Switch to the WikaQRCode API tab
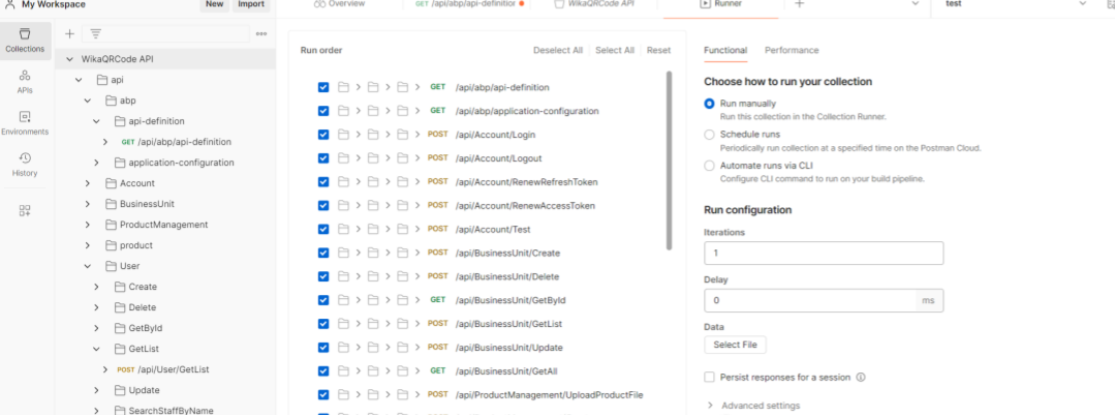The height and width of the screenshot is (415, 1115). pyautogui.click(x=596, y=4)
